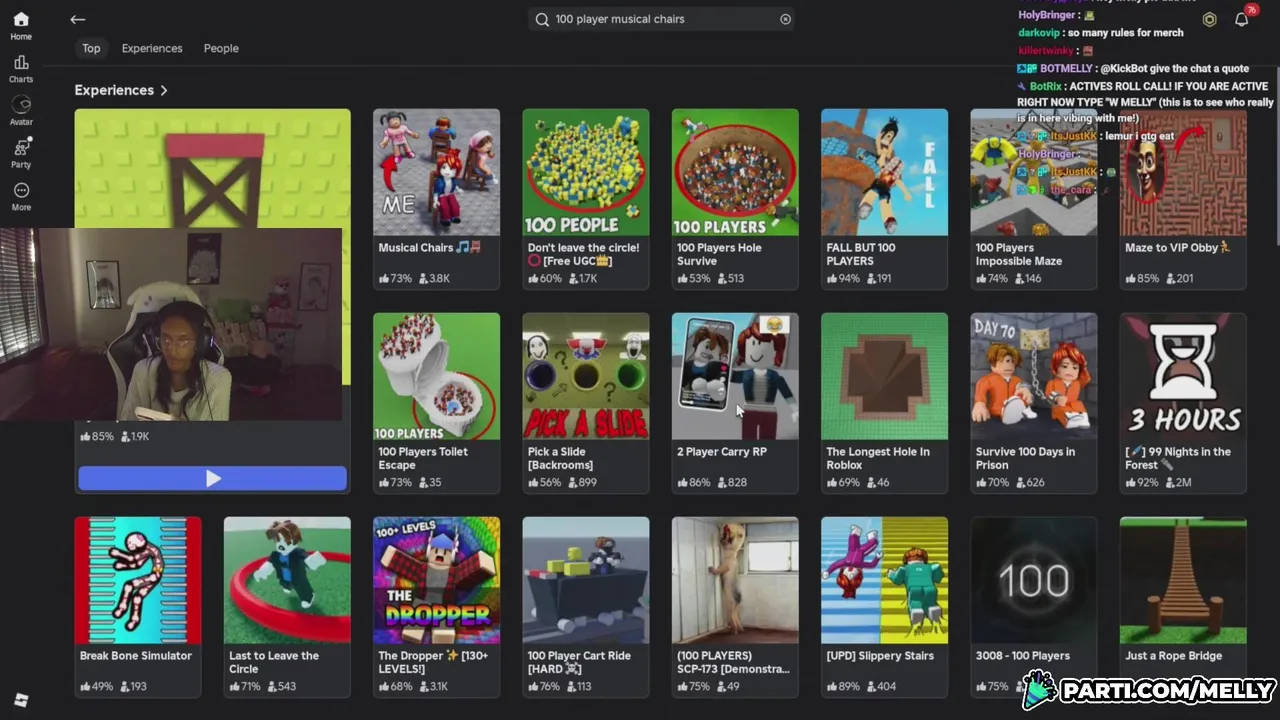Click the Survive 100 Days in Prison title
Viewport: 1280px width, 720px height.
point(1025,458)
